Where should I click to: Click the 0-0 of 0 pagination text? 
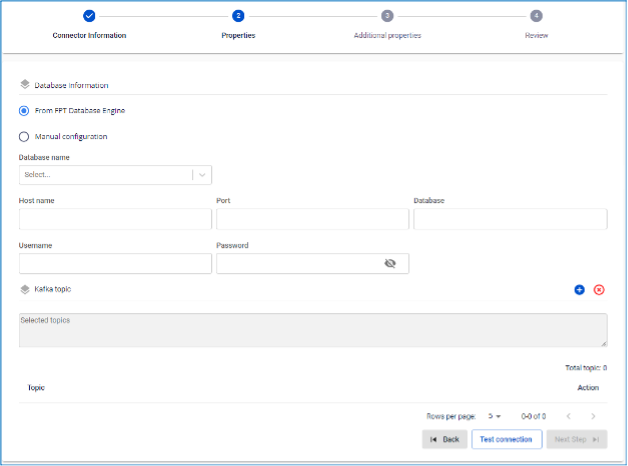click(x=533, y=416)
